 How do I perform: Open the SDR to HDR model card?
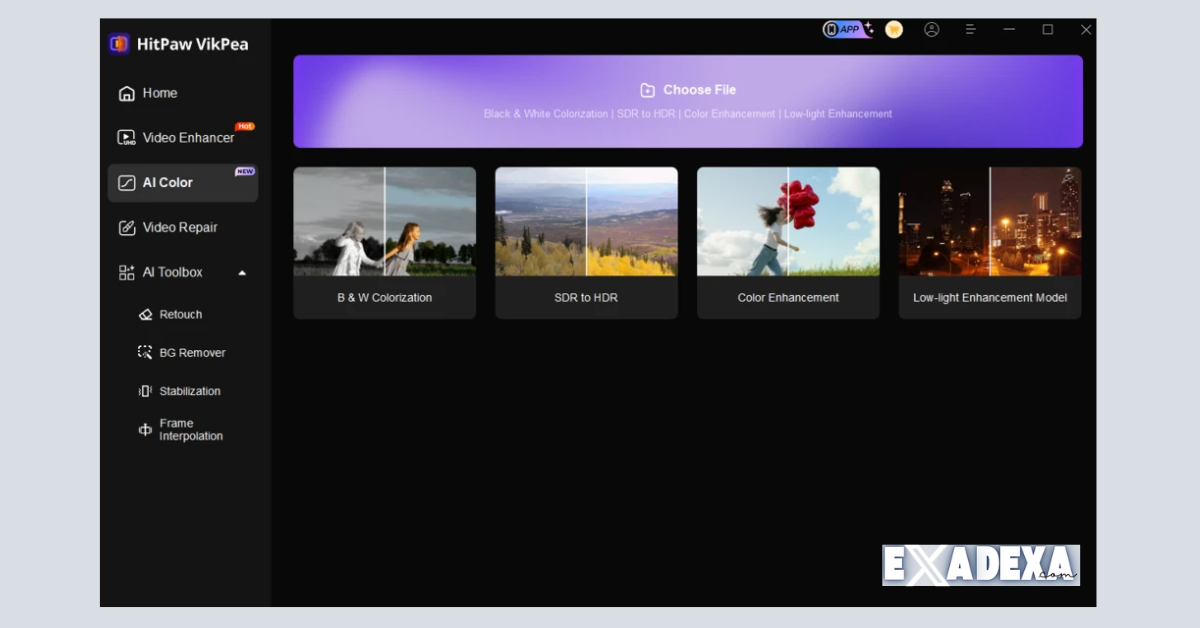click(586, 242)
